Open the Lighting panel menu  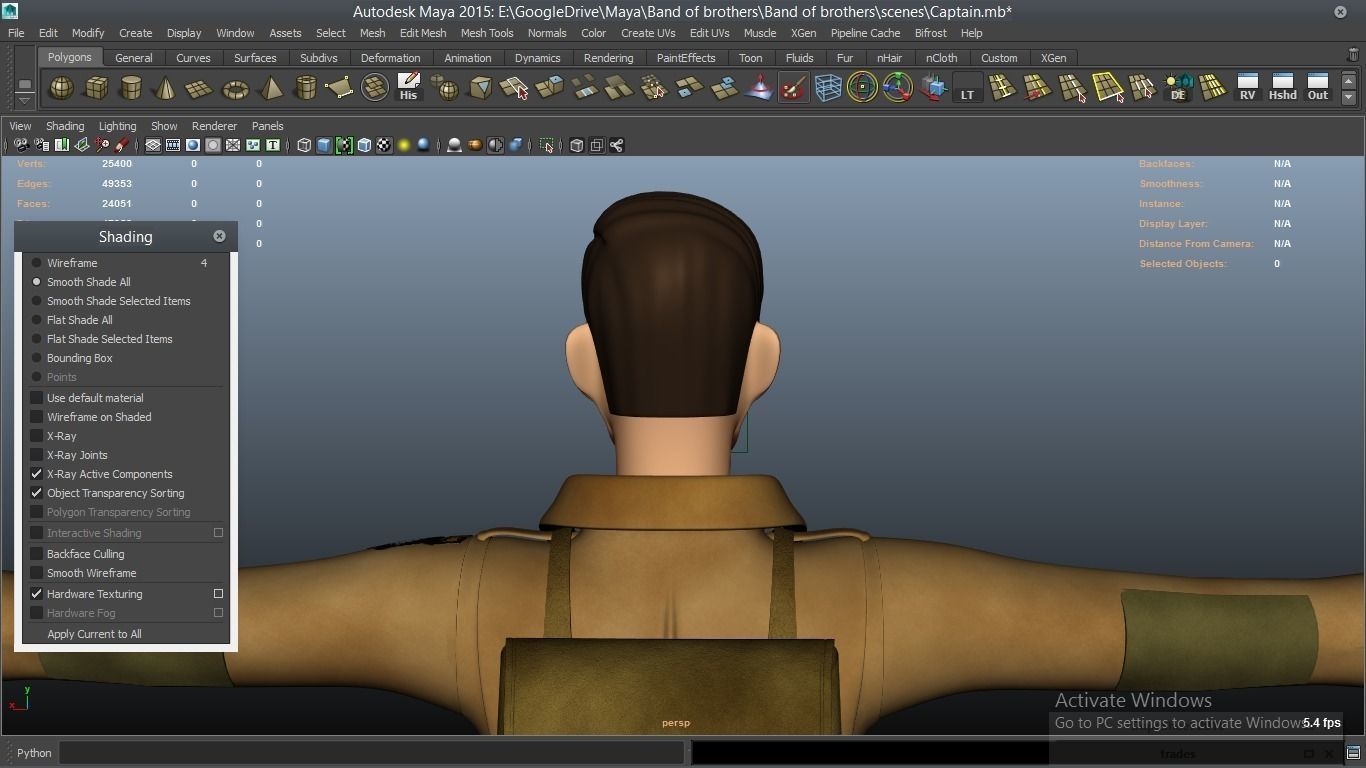(x=117, y=126)
